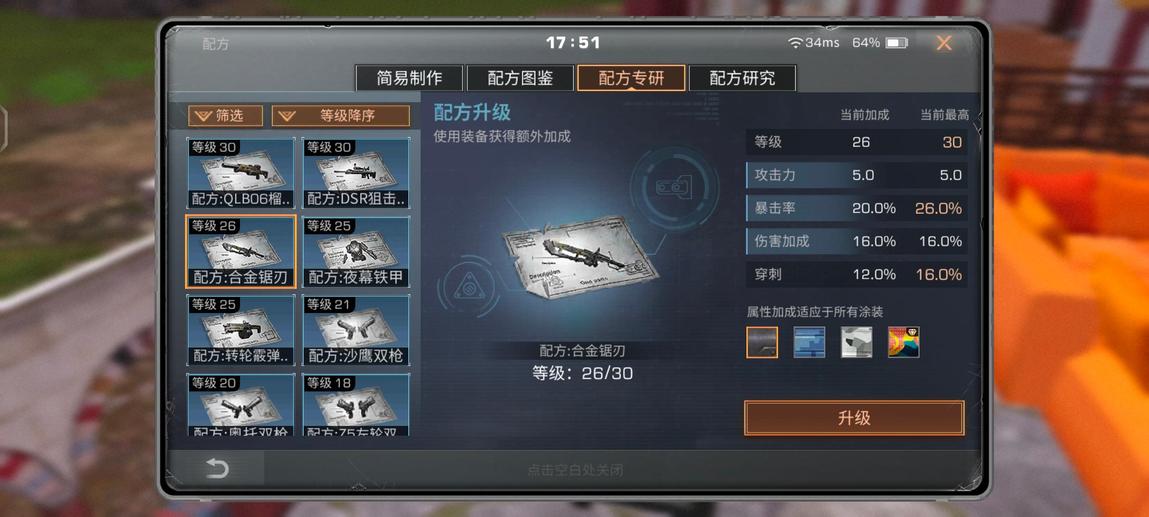Close the recipe panel with X
This screenshot has height=517, width=1149.
pyautogui.click(x=944, y=43)
